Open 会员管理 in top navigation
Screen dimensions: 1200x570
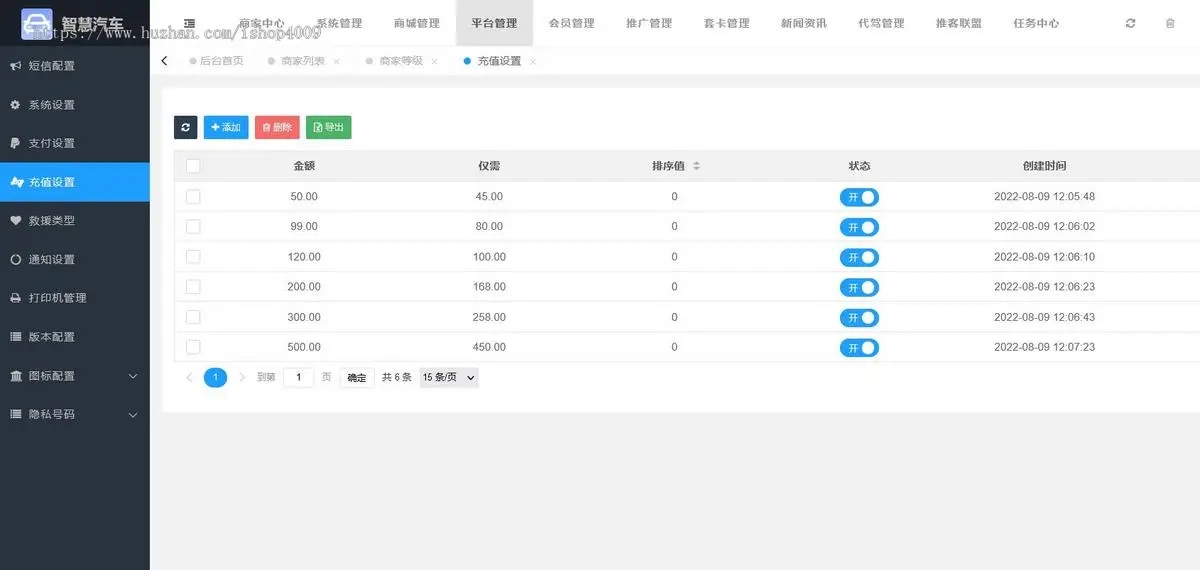tap(571, 23)
